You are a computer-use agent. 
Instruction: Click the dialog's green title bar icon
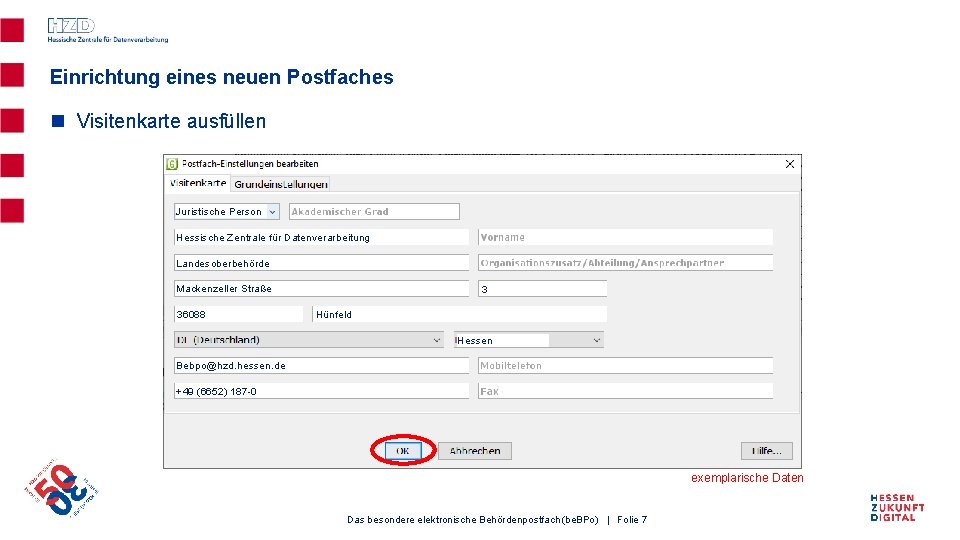pos(172,164)
